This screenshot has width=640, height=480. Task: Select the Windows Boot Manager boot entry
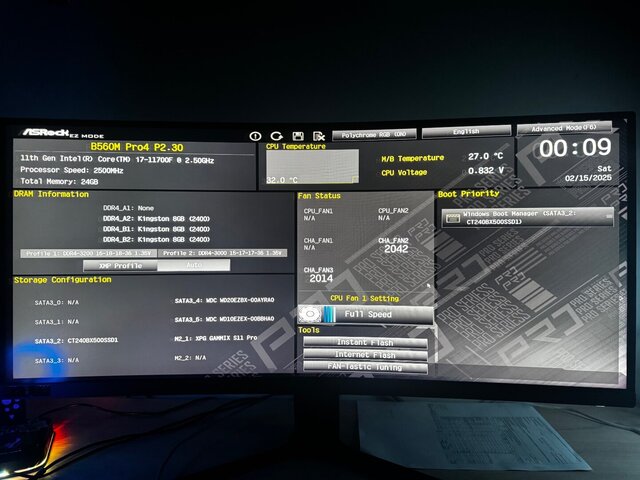526,217
